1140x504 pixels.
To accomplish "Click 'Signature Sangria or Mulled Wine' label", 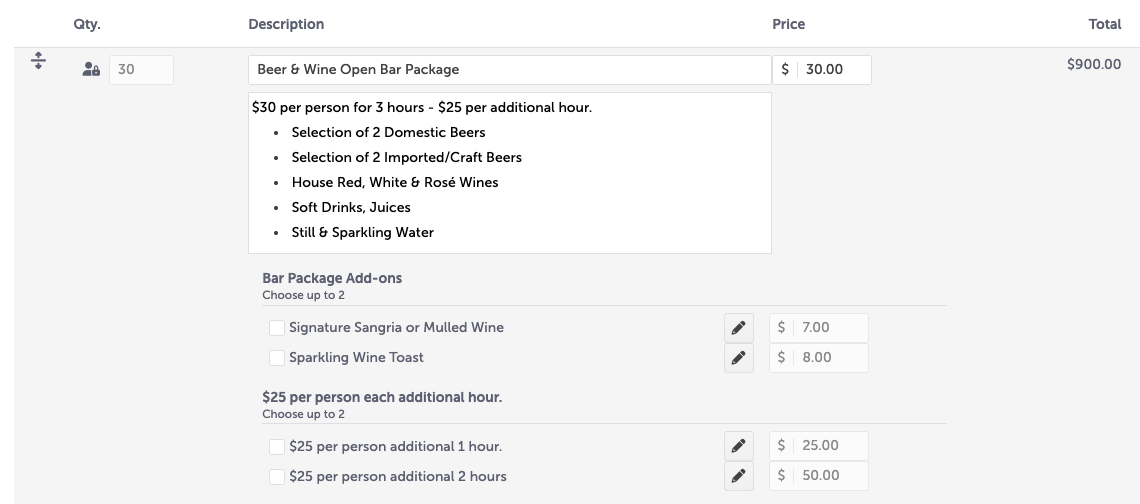I will [396, 328].
